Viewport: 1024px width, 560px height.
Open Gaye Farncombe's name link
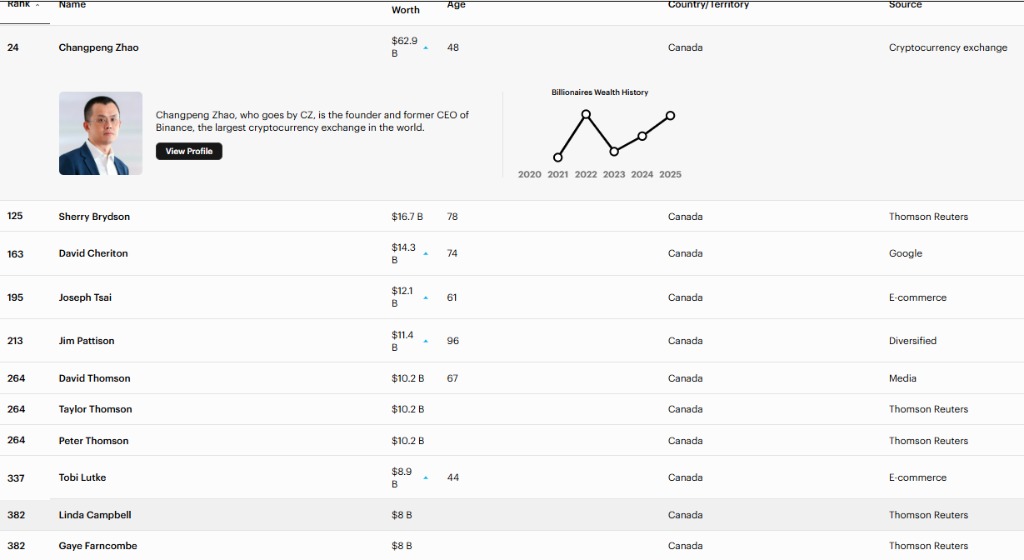point(98,546)
